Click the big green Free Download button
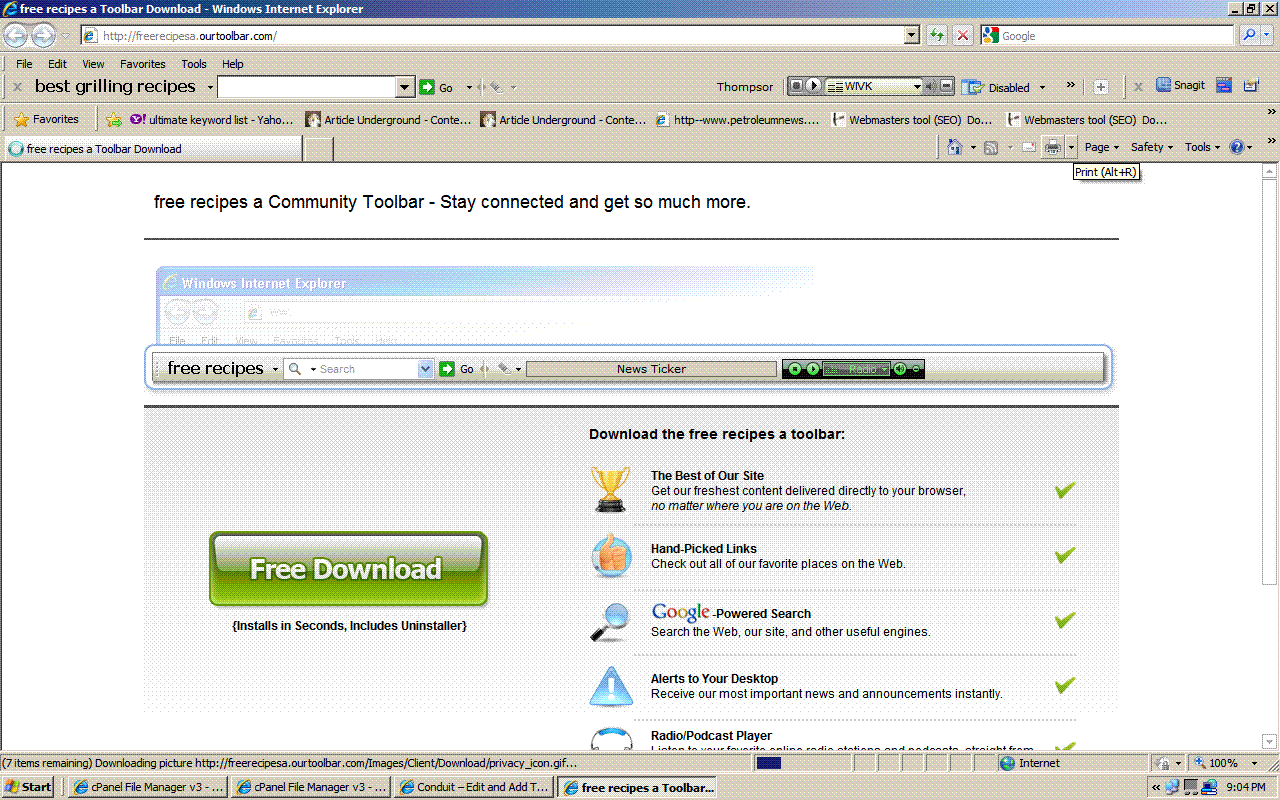 click(348, 569)
